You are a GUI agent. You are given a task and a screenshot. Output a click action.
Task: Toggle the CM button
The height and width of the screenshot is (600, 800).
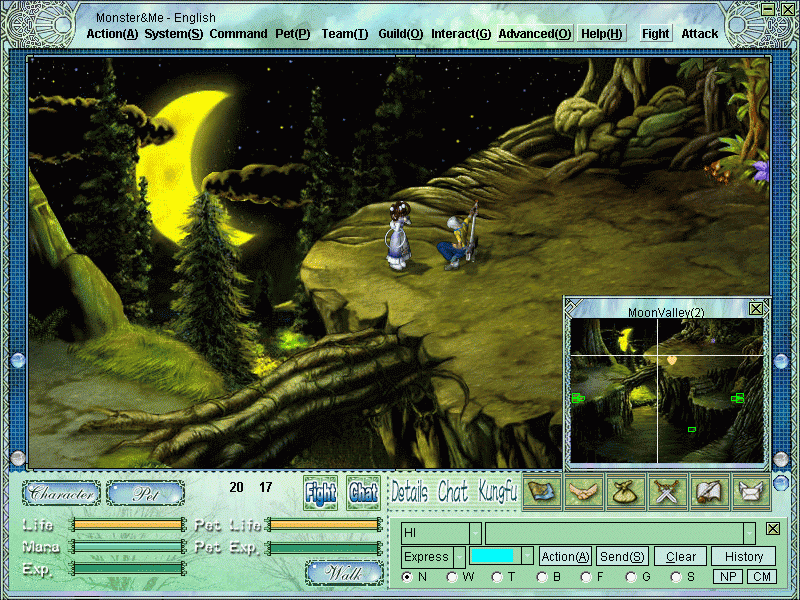coord(762,577)
